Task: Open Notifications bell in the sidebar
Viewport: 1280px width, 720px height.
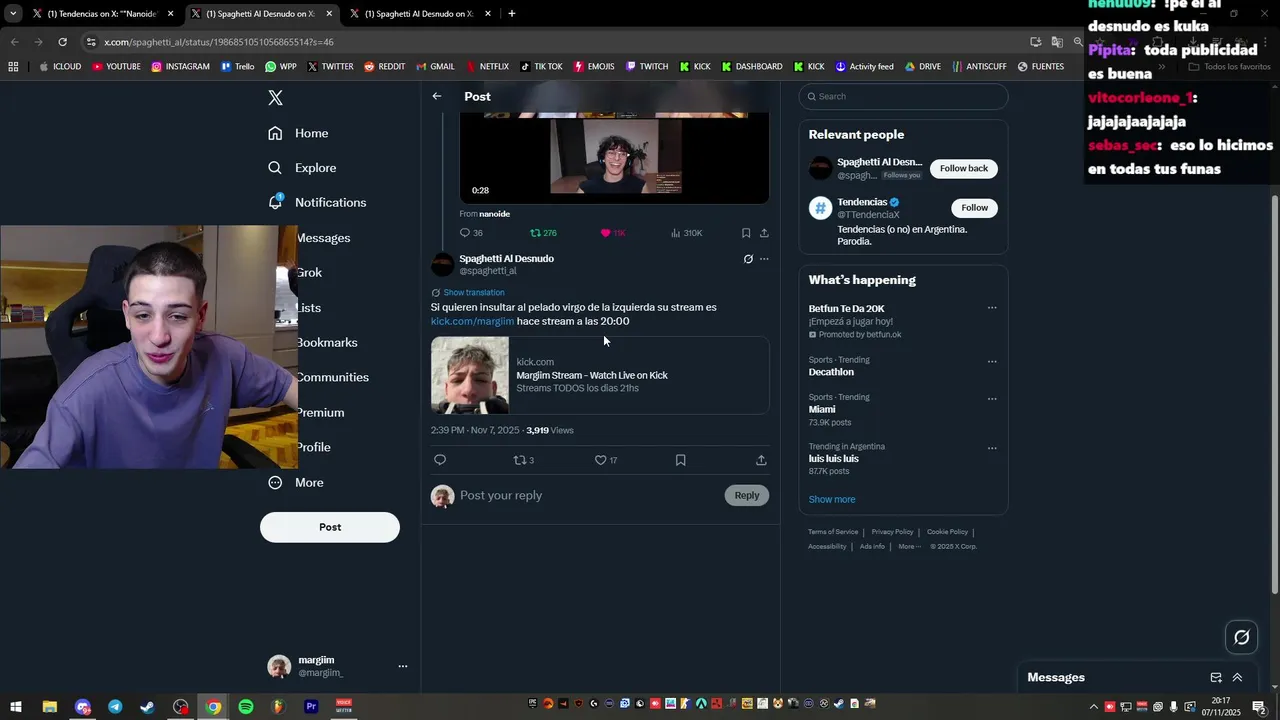Action: pos(275,202)
